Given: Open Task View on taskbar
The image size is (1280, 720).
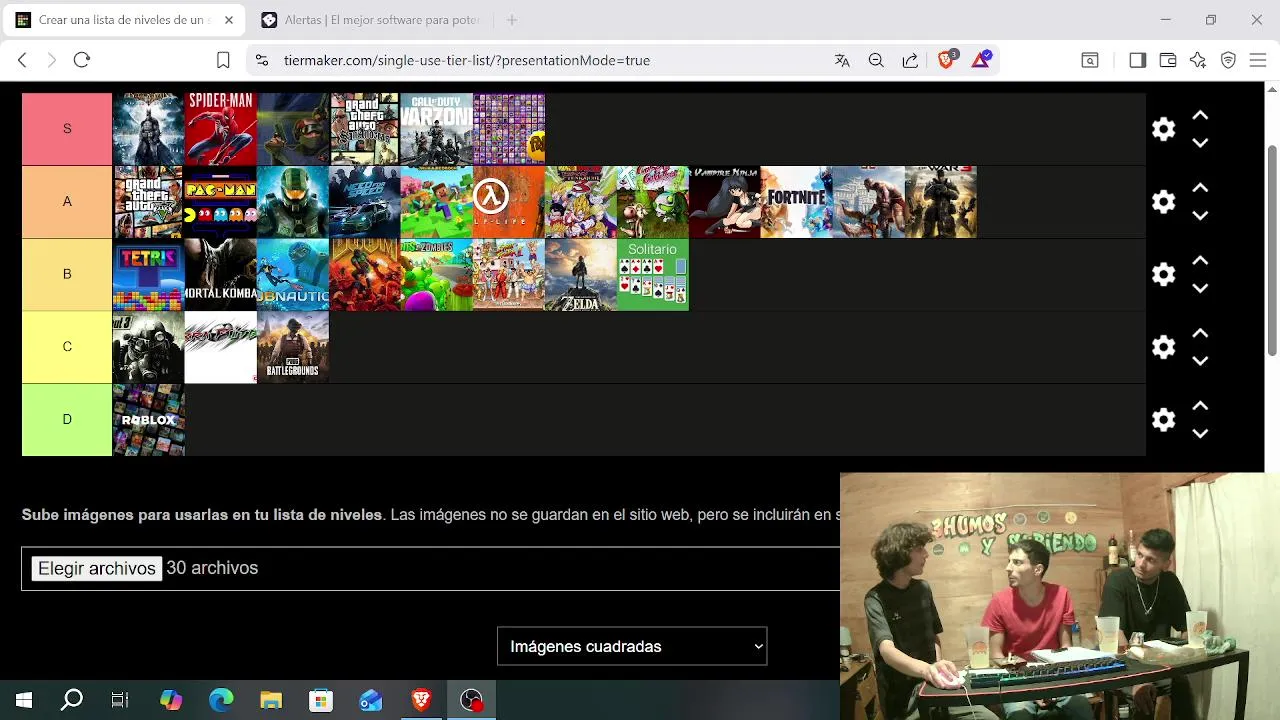Looking at the screenshot, I should coord(120,700).
